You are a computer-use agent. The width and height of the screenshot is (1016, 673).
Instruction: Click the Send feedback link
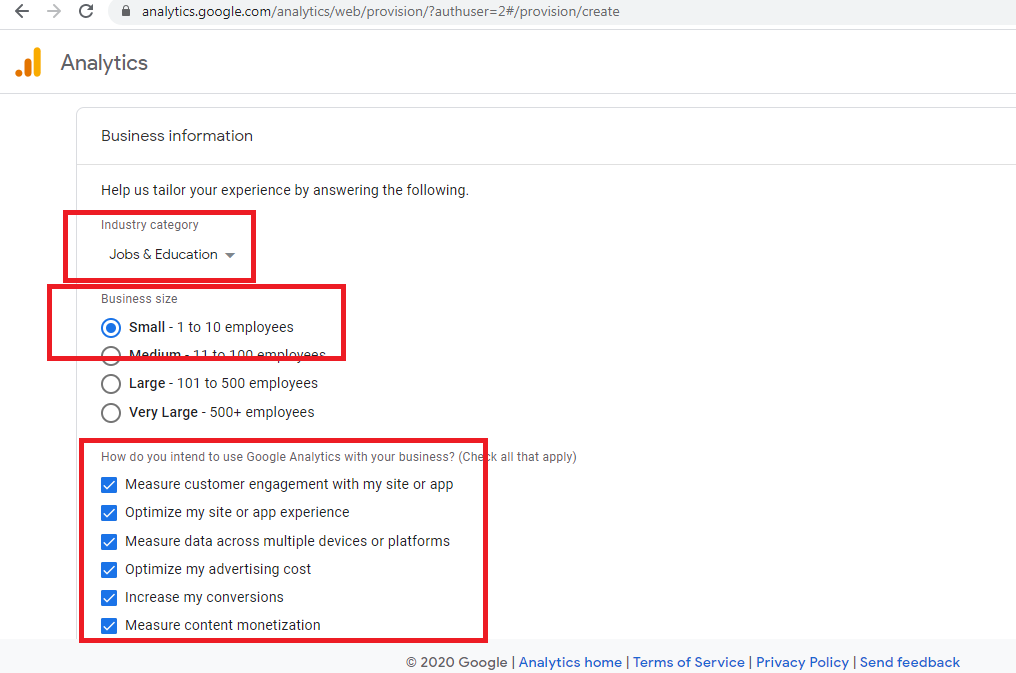point(910,662)
